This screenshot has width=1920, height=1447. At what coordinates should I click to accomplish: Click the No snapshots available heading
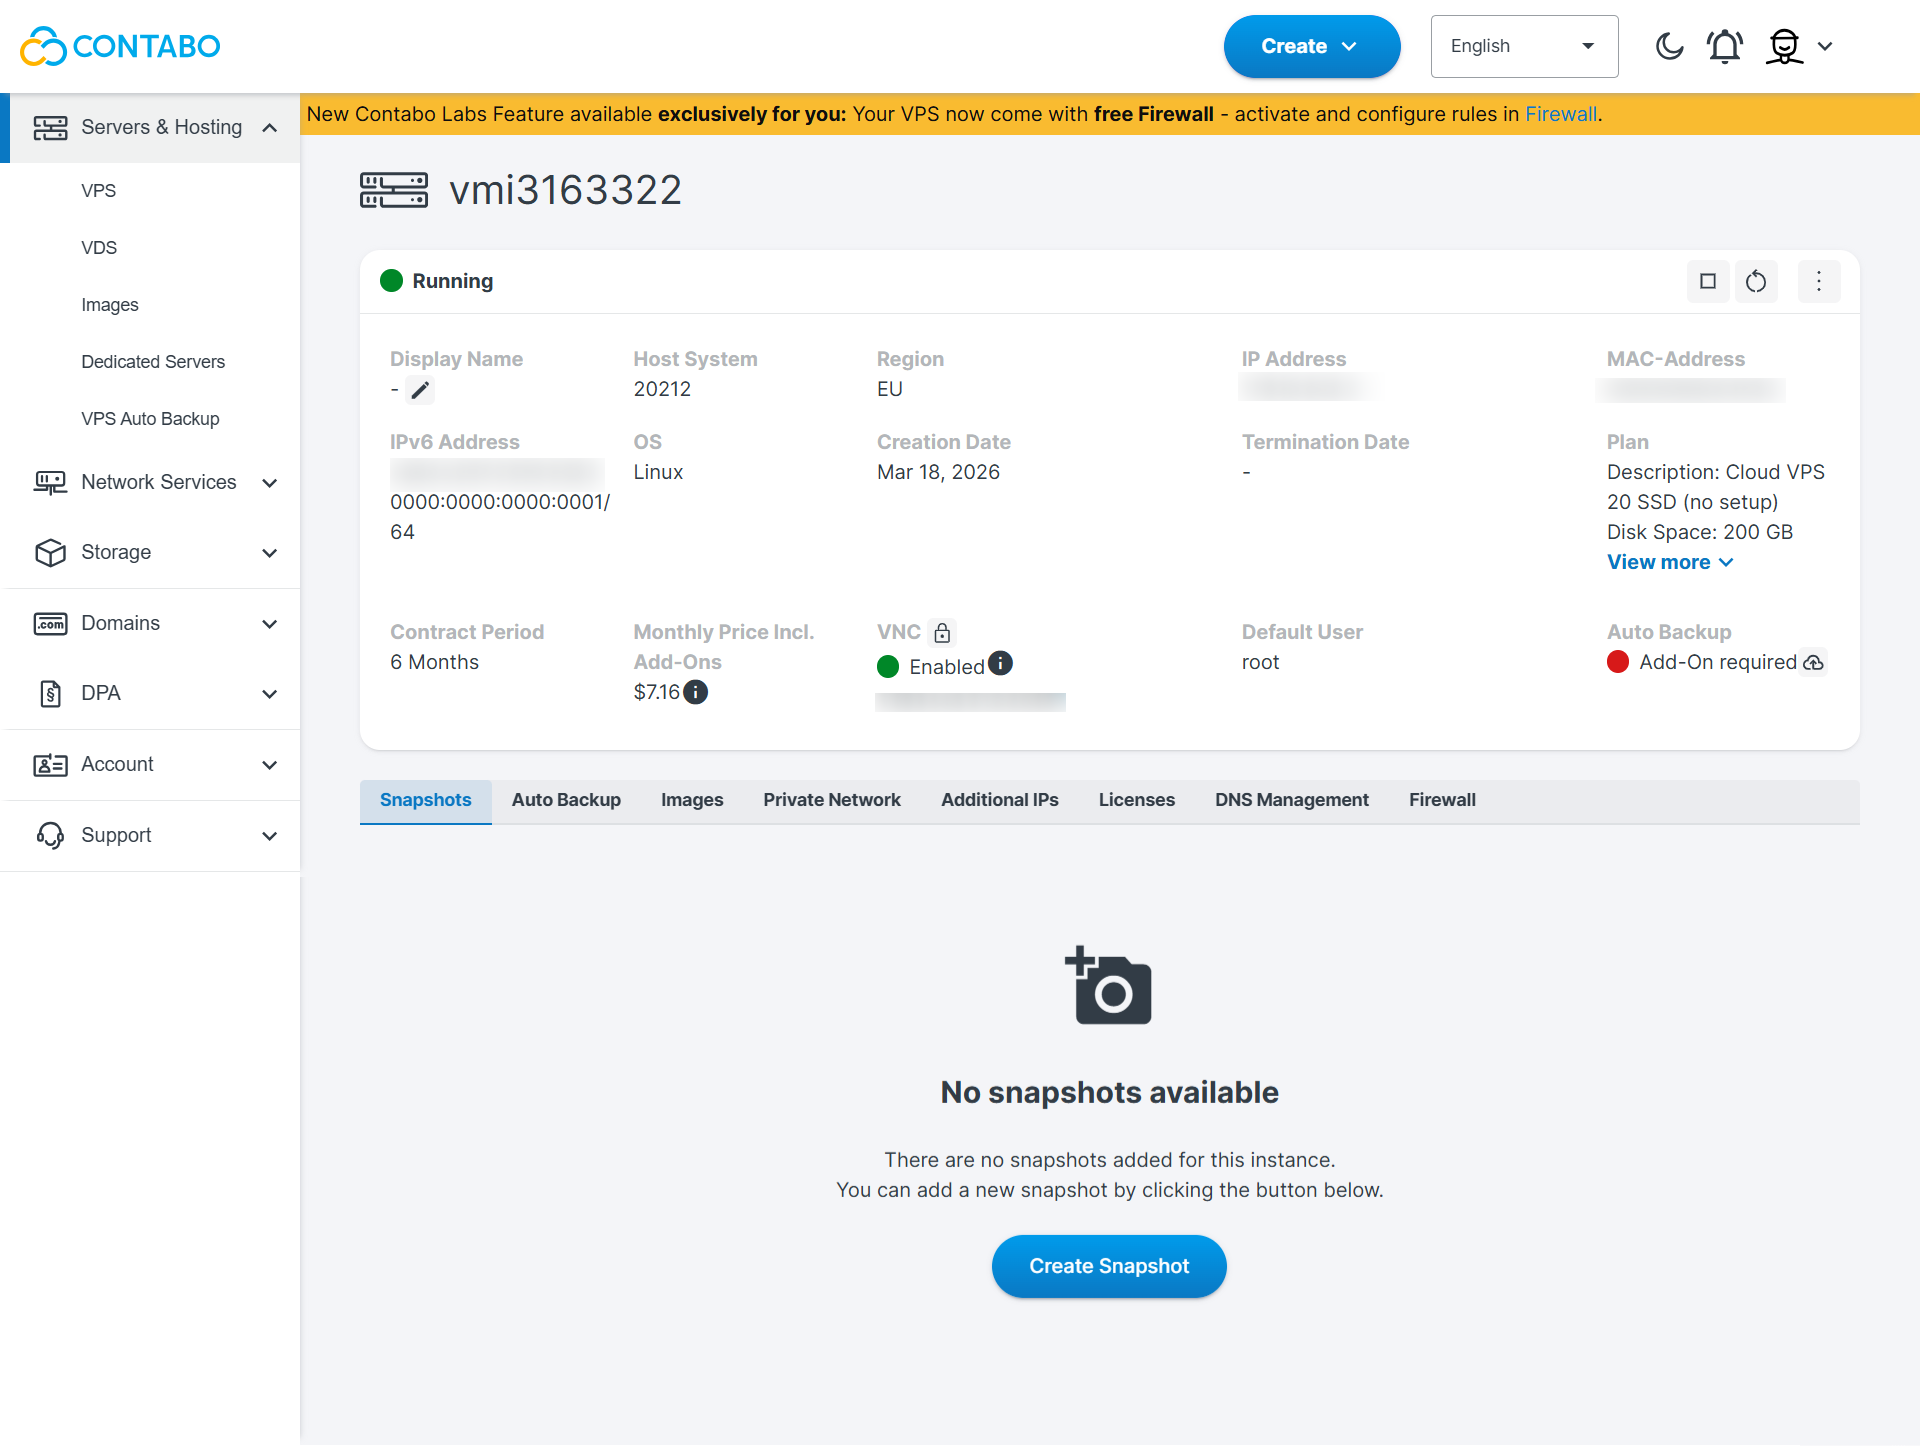point(1109,1093)
